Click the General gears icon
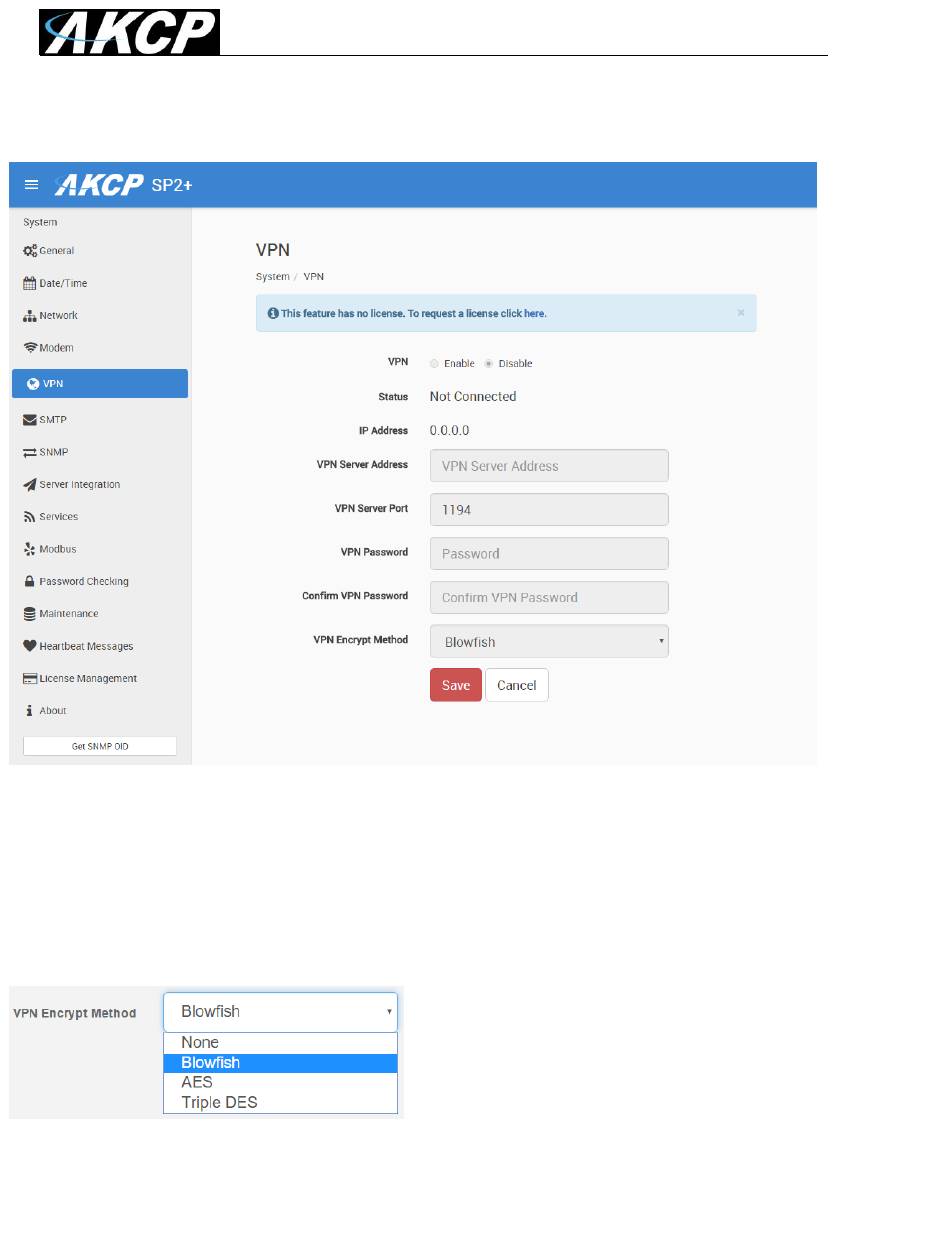 pos(30,251)
